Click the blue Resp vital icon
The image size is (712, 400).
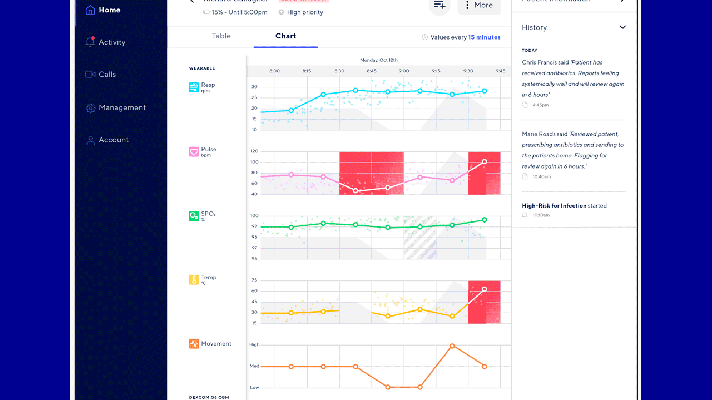(194, 87)
